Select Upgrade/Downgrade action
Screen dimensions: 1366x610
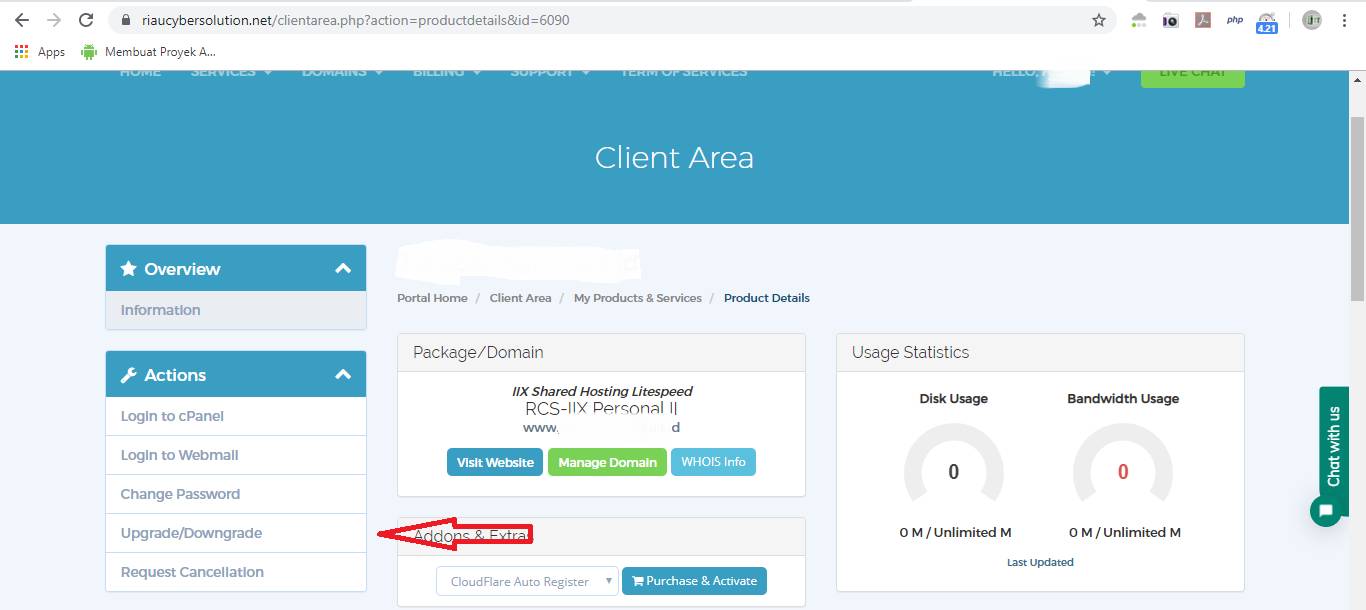click(x=236, y=533)
